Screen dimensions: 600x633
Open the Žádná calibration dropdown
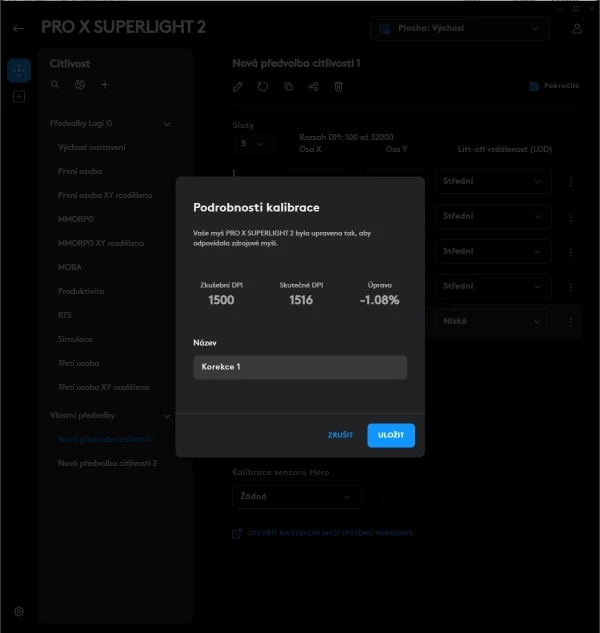[297, 497]
